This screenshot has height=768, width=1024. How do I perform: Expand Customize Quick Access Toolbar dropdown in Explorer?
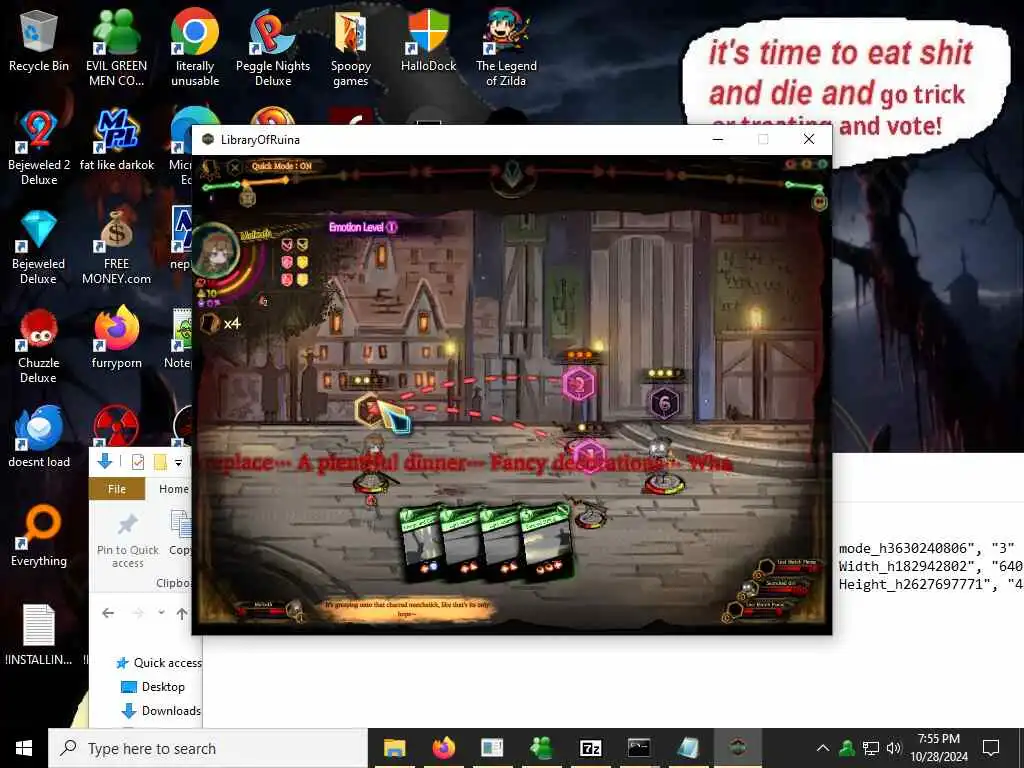click(x=178, y=462)
